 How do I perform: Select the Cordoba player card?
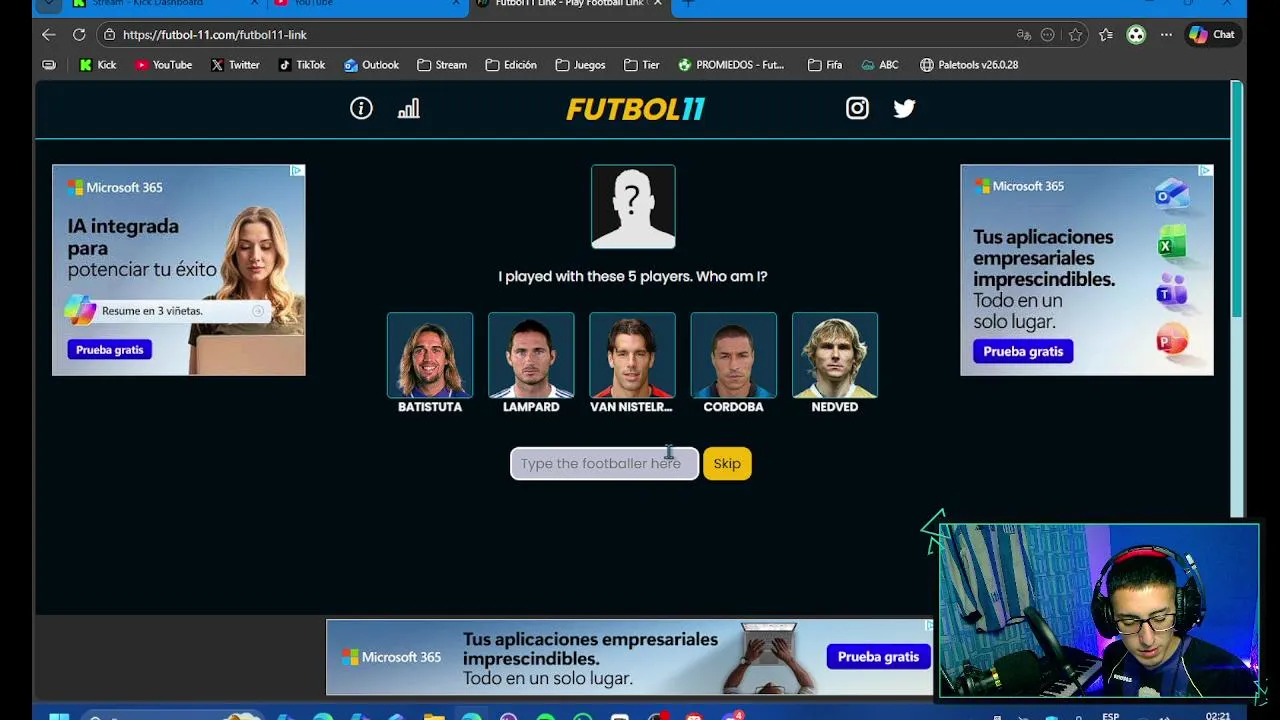733,363
